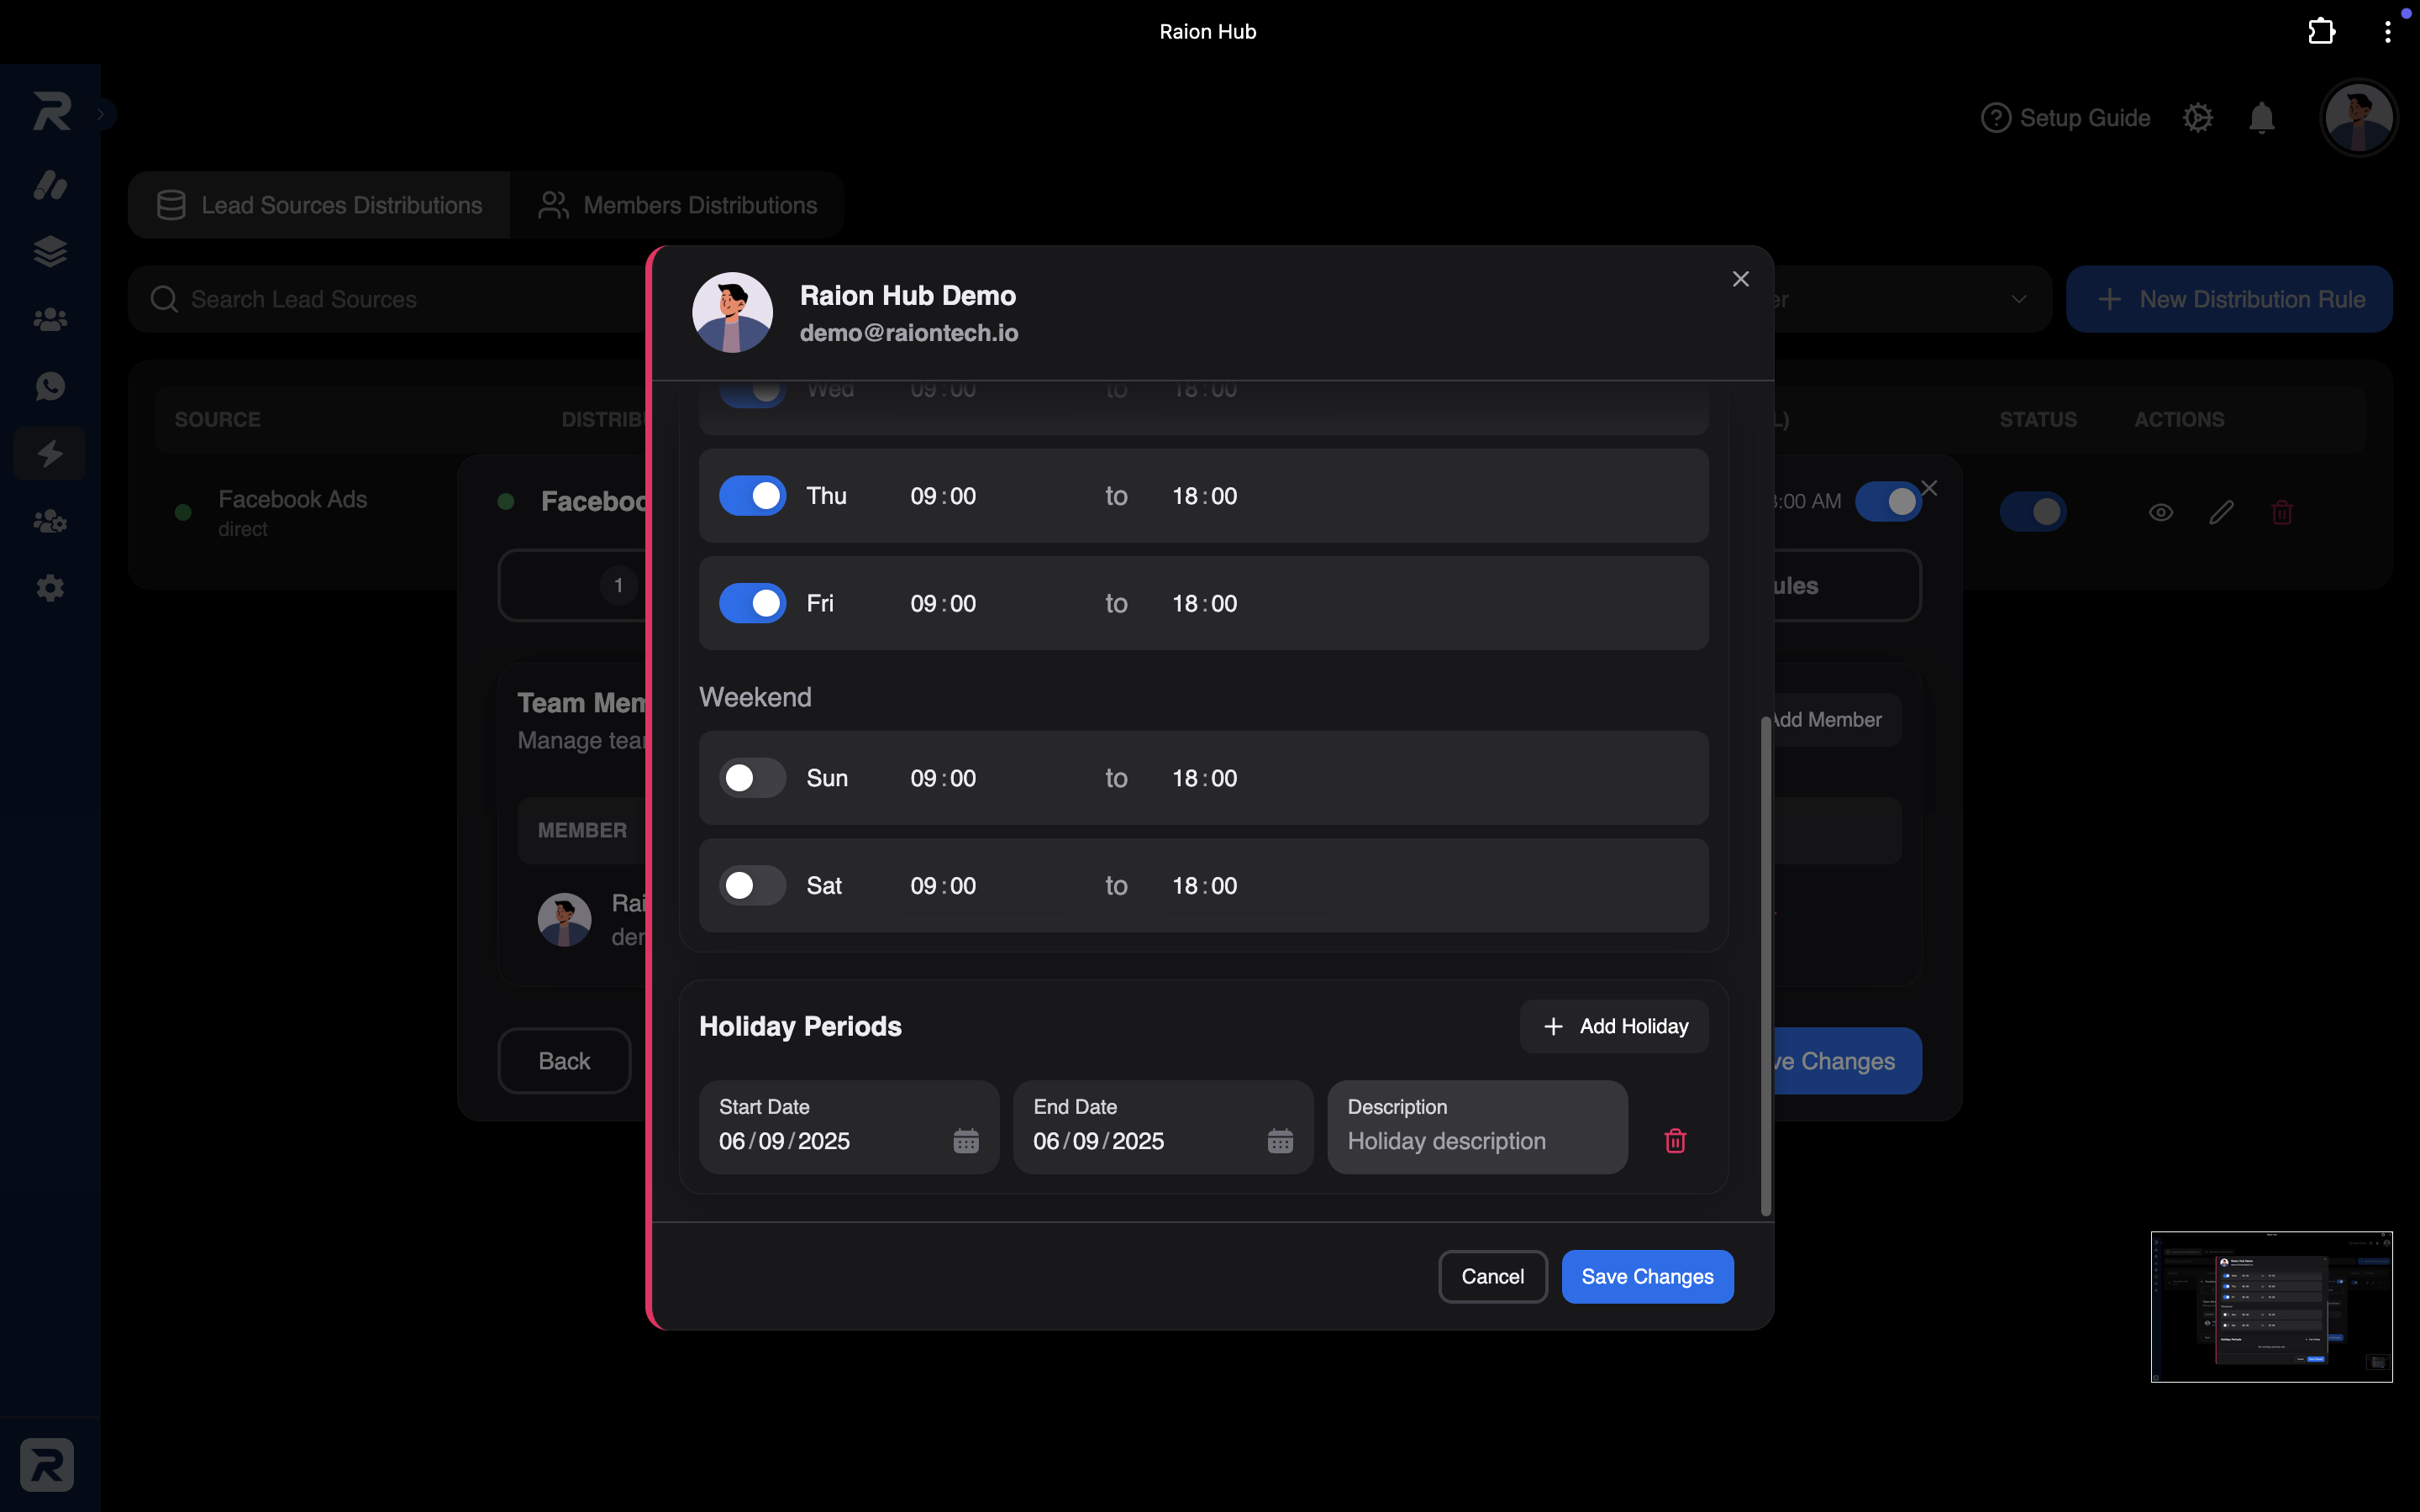Open the Start Date calendar picker
The height and width of the screenshot is (1512, 2420).
coord(965,1141)
